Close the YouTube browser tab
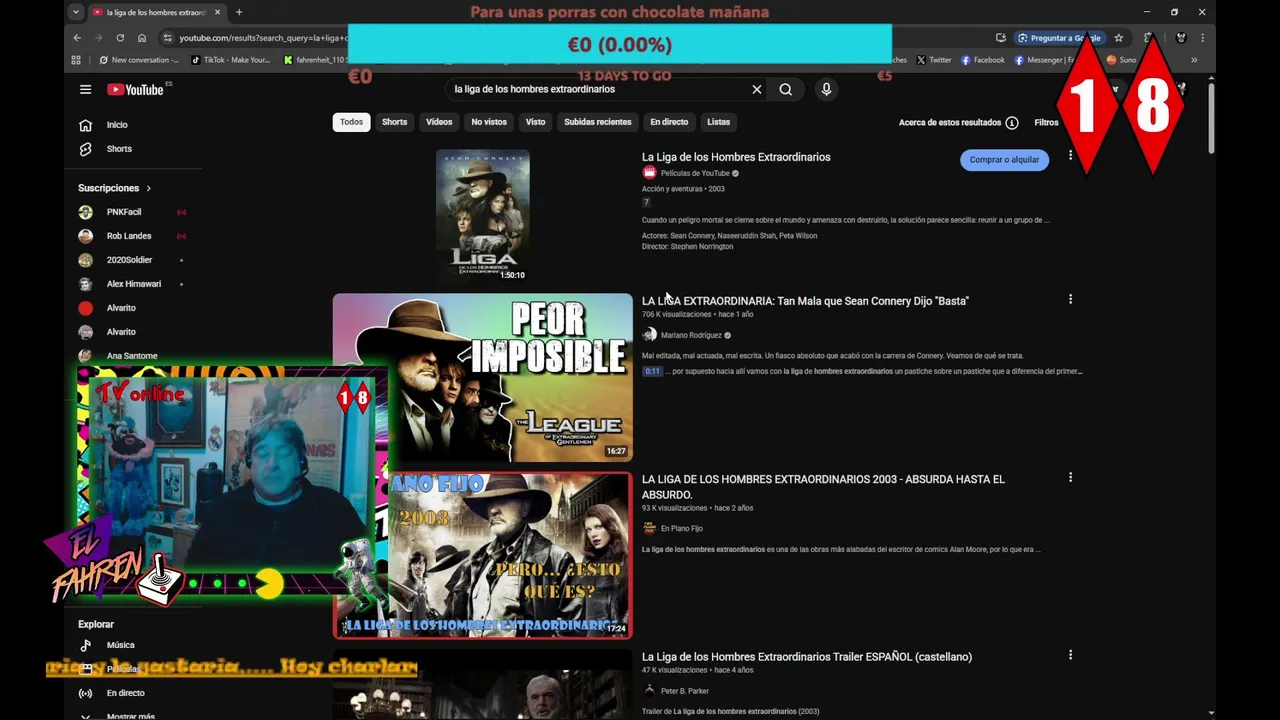This screenshot has width=1280, height=720. pyautogui.click(x=215, y=12)
